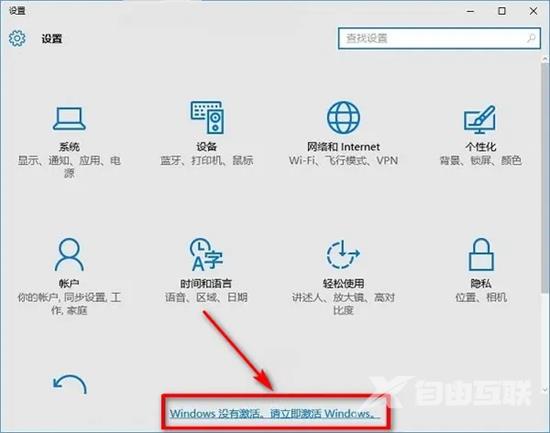The height and width of the screenshot is (433, 550).
Task: Focus the 查找设置 search field
Action: pos(439,38)
